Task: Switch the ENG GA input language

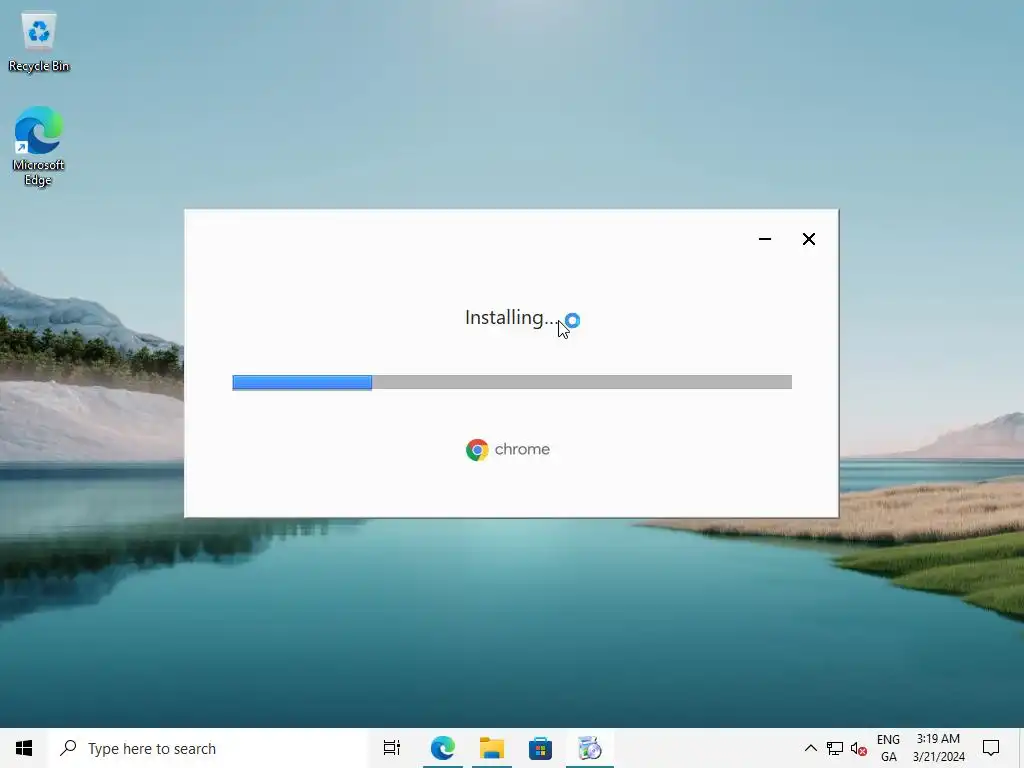Action: [x=888, y=748]
